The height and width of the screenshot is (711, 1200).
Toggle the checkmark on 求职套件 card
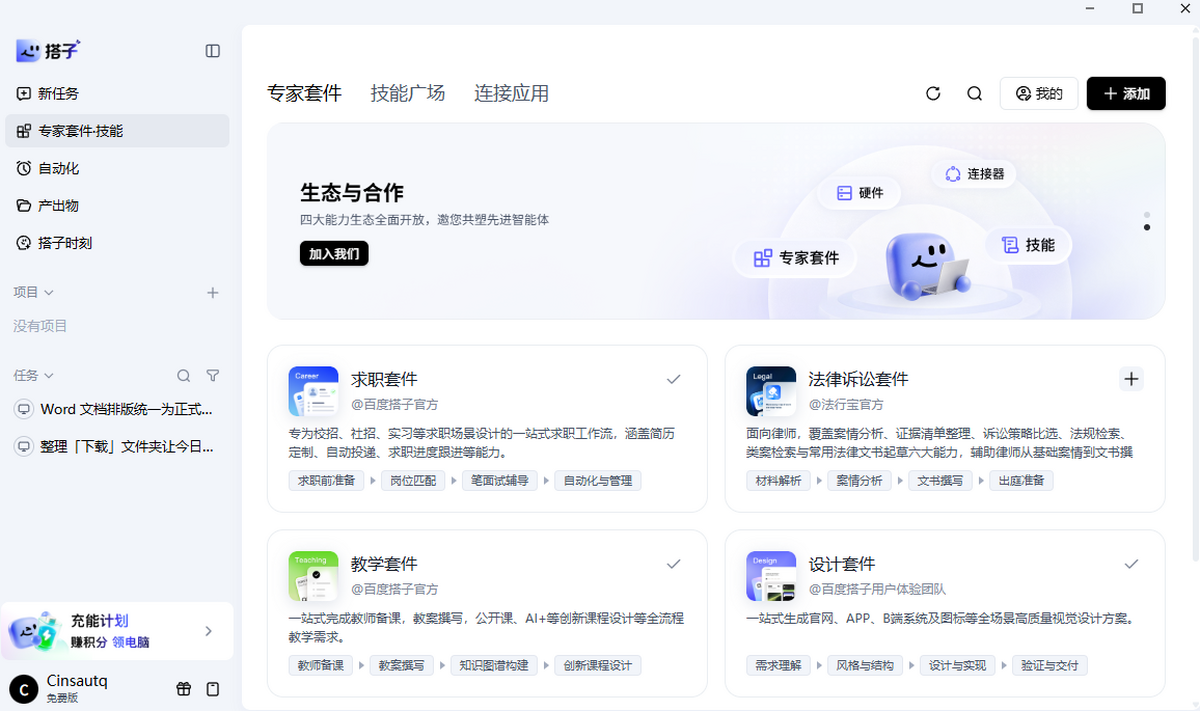click(x=674, y=379)
